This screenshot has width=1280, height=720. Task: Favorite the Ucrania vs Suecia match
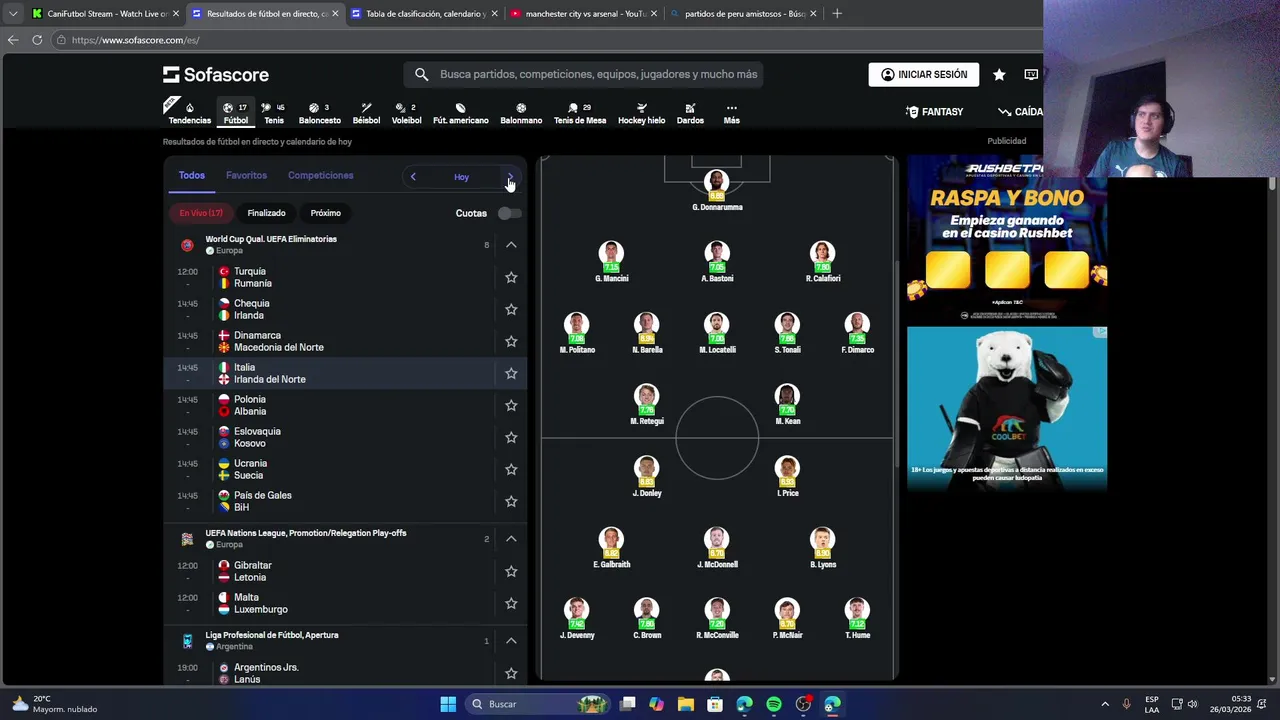point(511,469)
